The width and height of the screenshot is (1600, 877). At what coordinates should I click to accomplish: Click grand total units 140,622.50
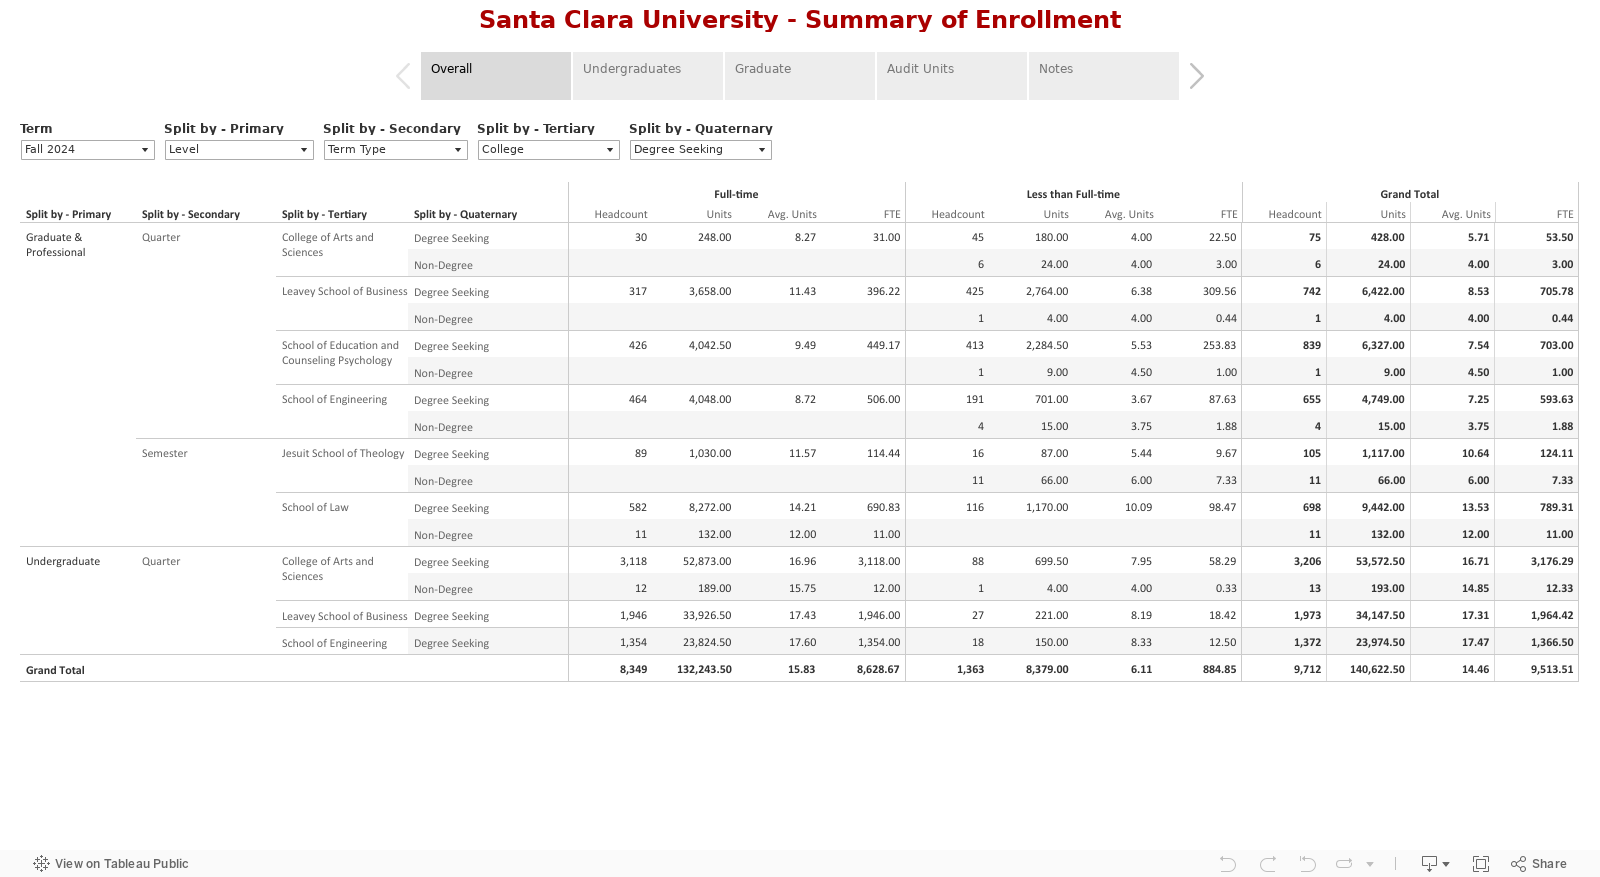[1377, 670]
